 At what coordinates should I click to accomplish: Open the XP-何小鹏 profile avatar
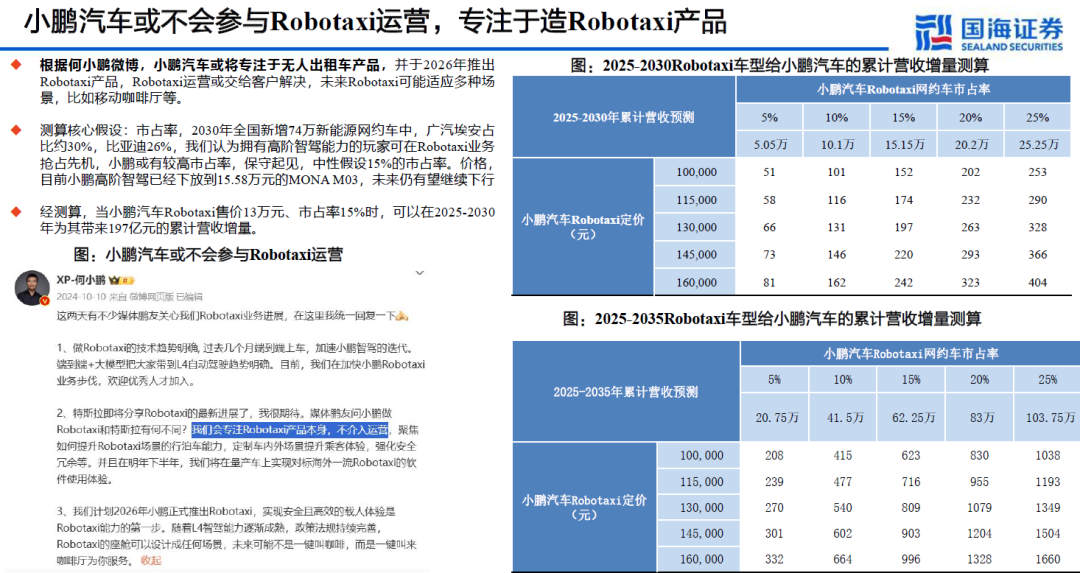[x=32, y=288]
